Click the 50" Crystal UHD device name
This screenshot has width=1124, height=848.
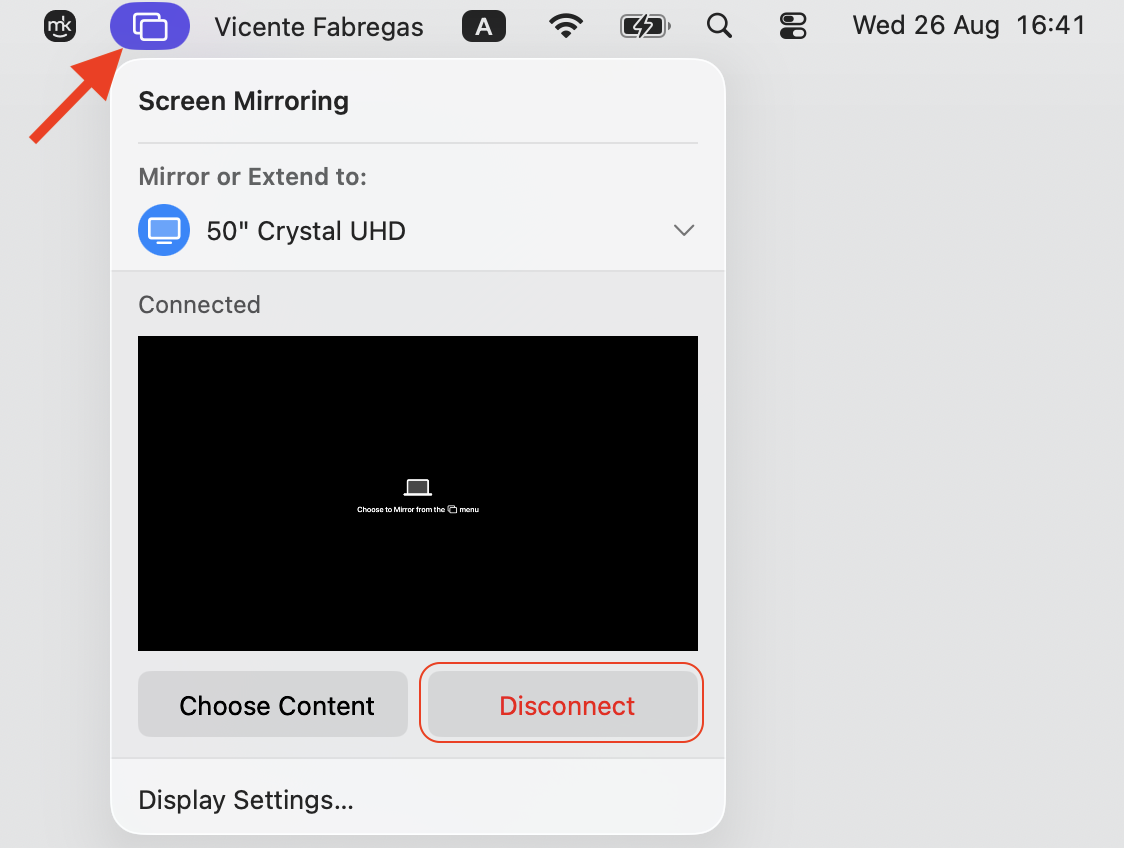pos(306,231)
